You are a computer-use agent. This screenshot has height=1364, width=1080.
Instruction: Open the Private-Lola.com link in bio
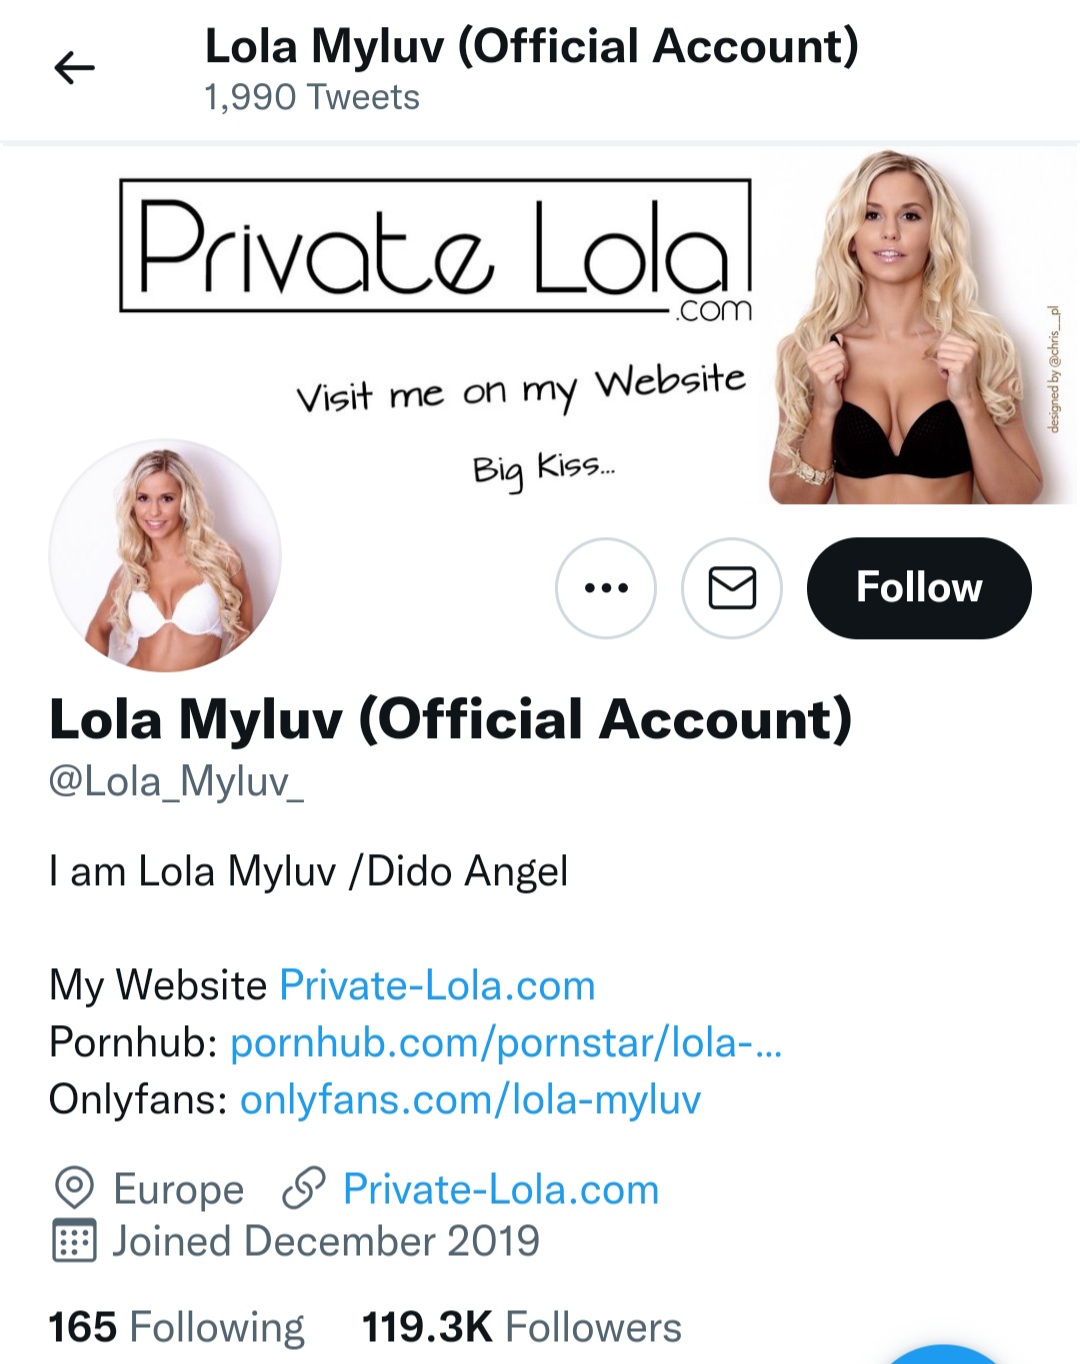(437, 986)
